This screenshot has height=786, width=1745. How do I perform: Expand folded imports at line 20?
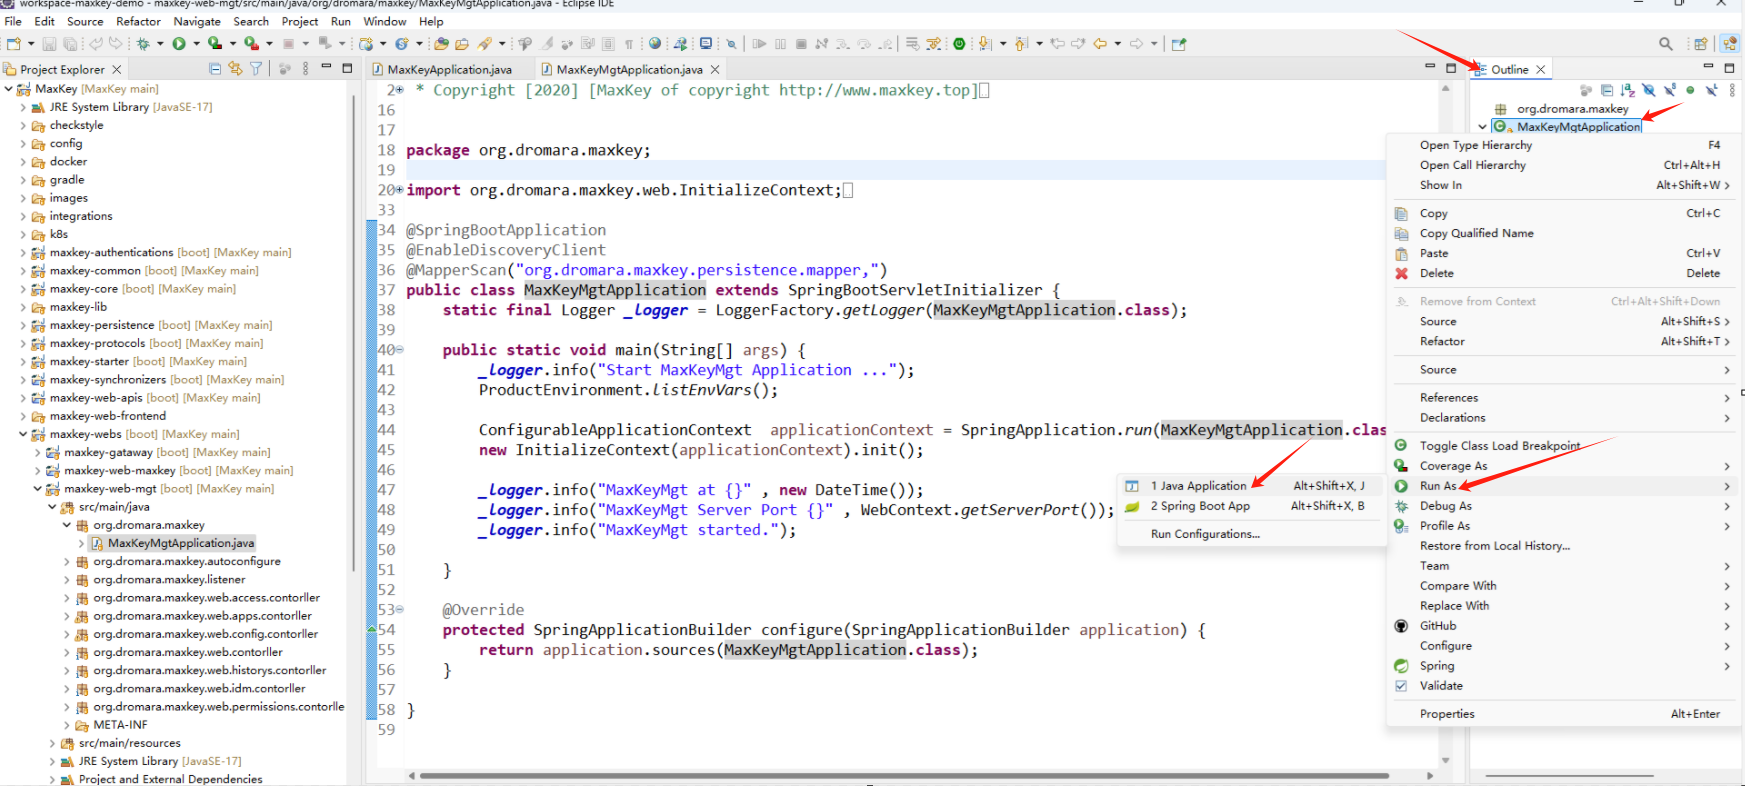400,189
